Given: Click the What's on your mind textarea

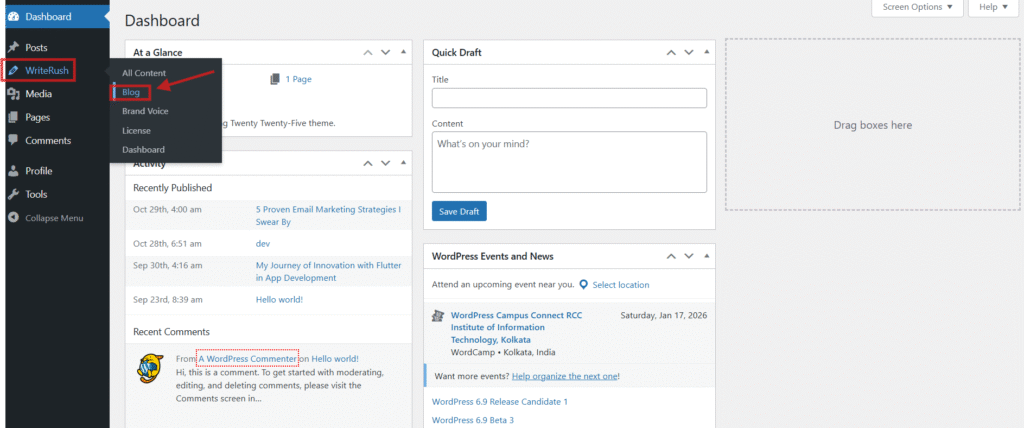Looking at the screenshot, I should [569, 162].
